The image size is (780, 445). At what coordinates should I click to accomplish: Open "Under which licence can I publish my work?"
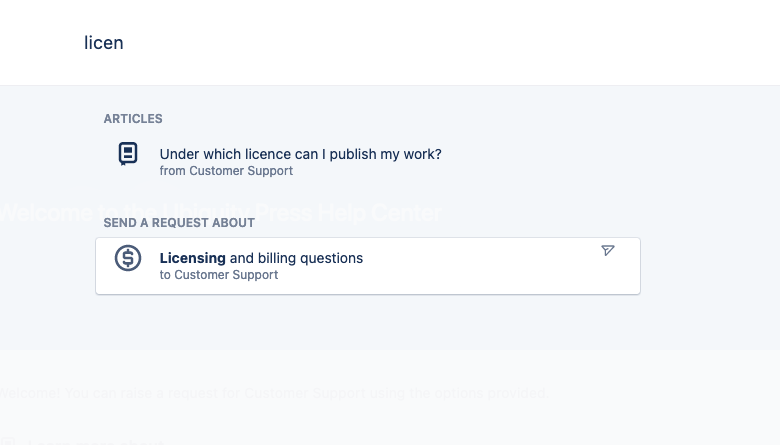[x=300, y=154]
